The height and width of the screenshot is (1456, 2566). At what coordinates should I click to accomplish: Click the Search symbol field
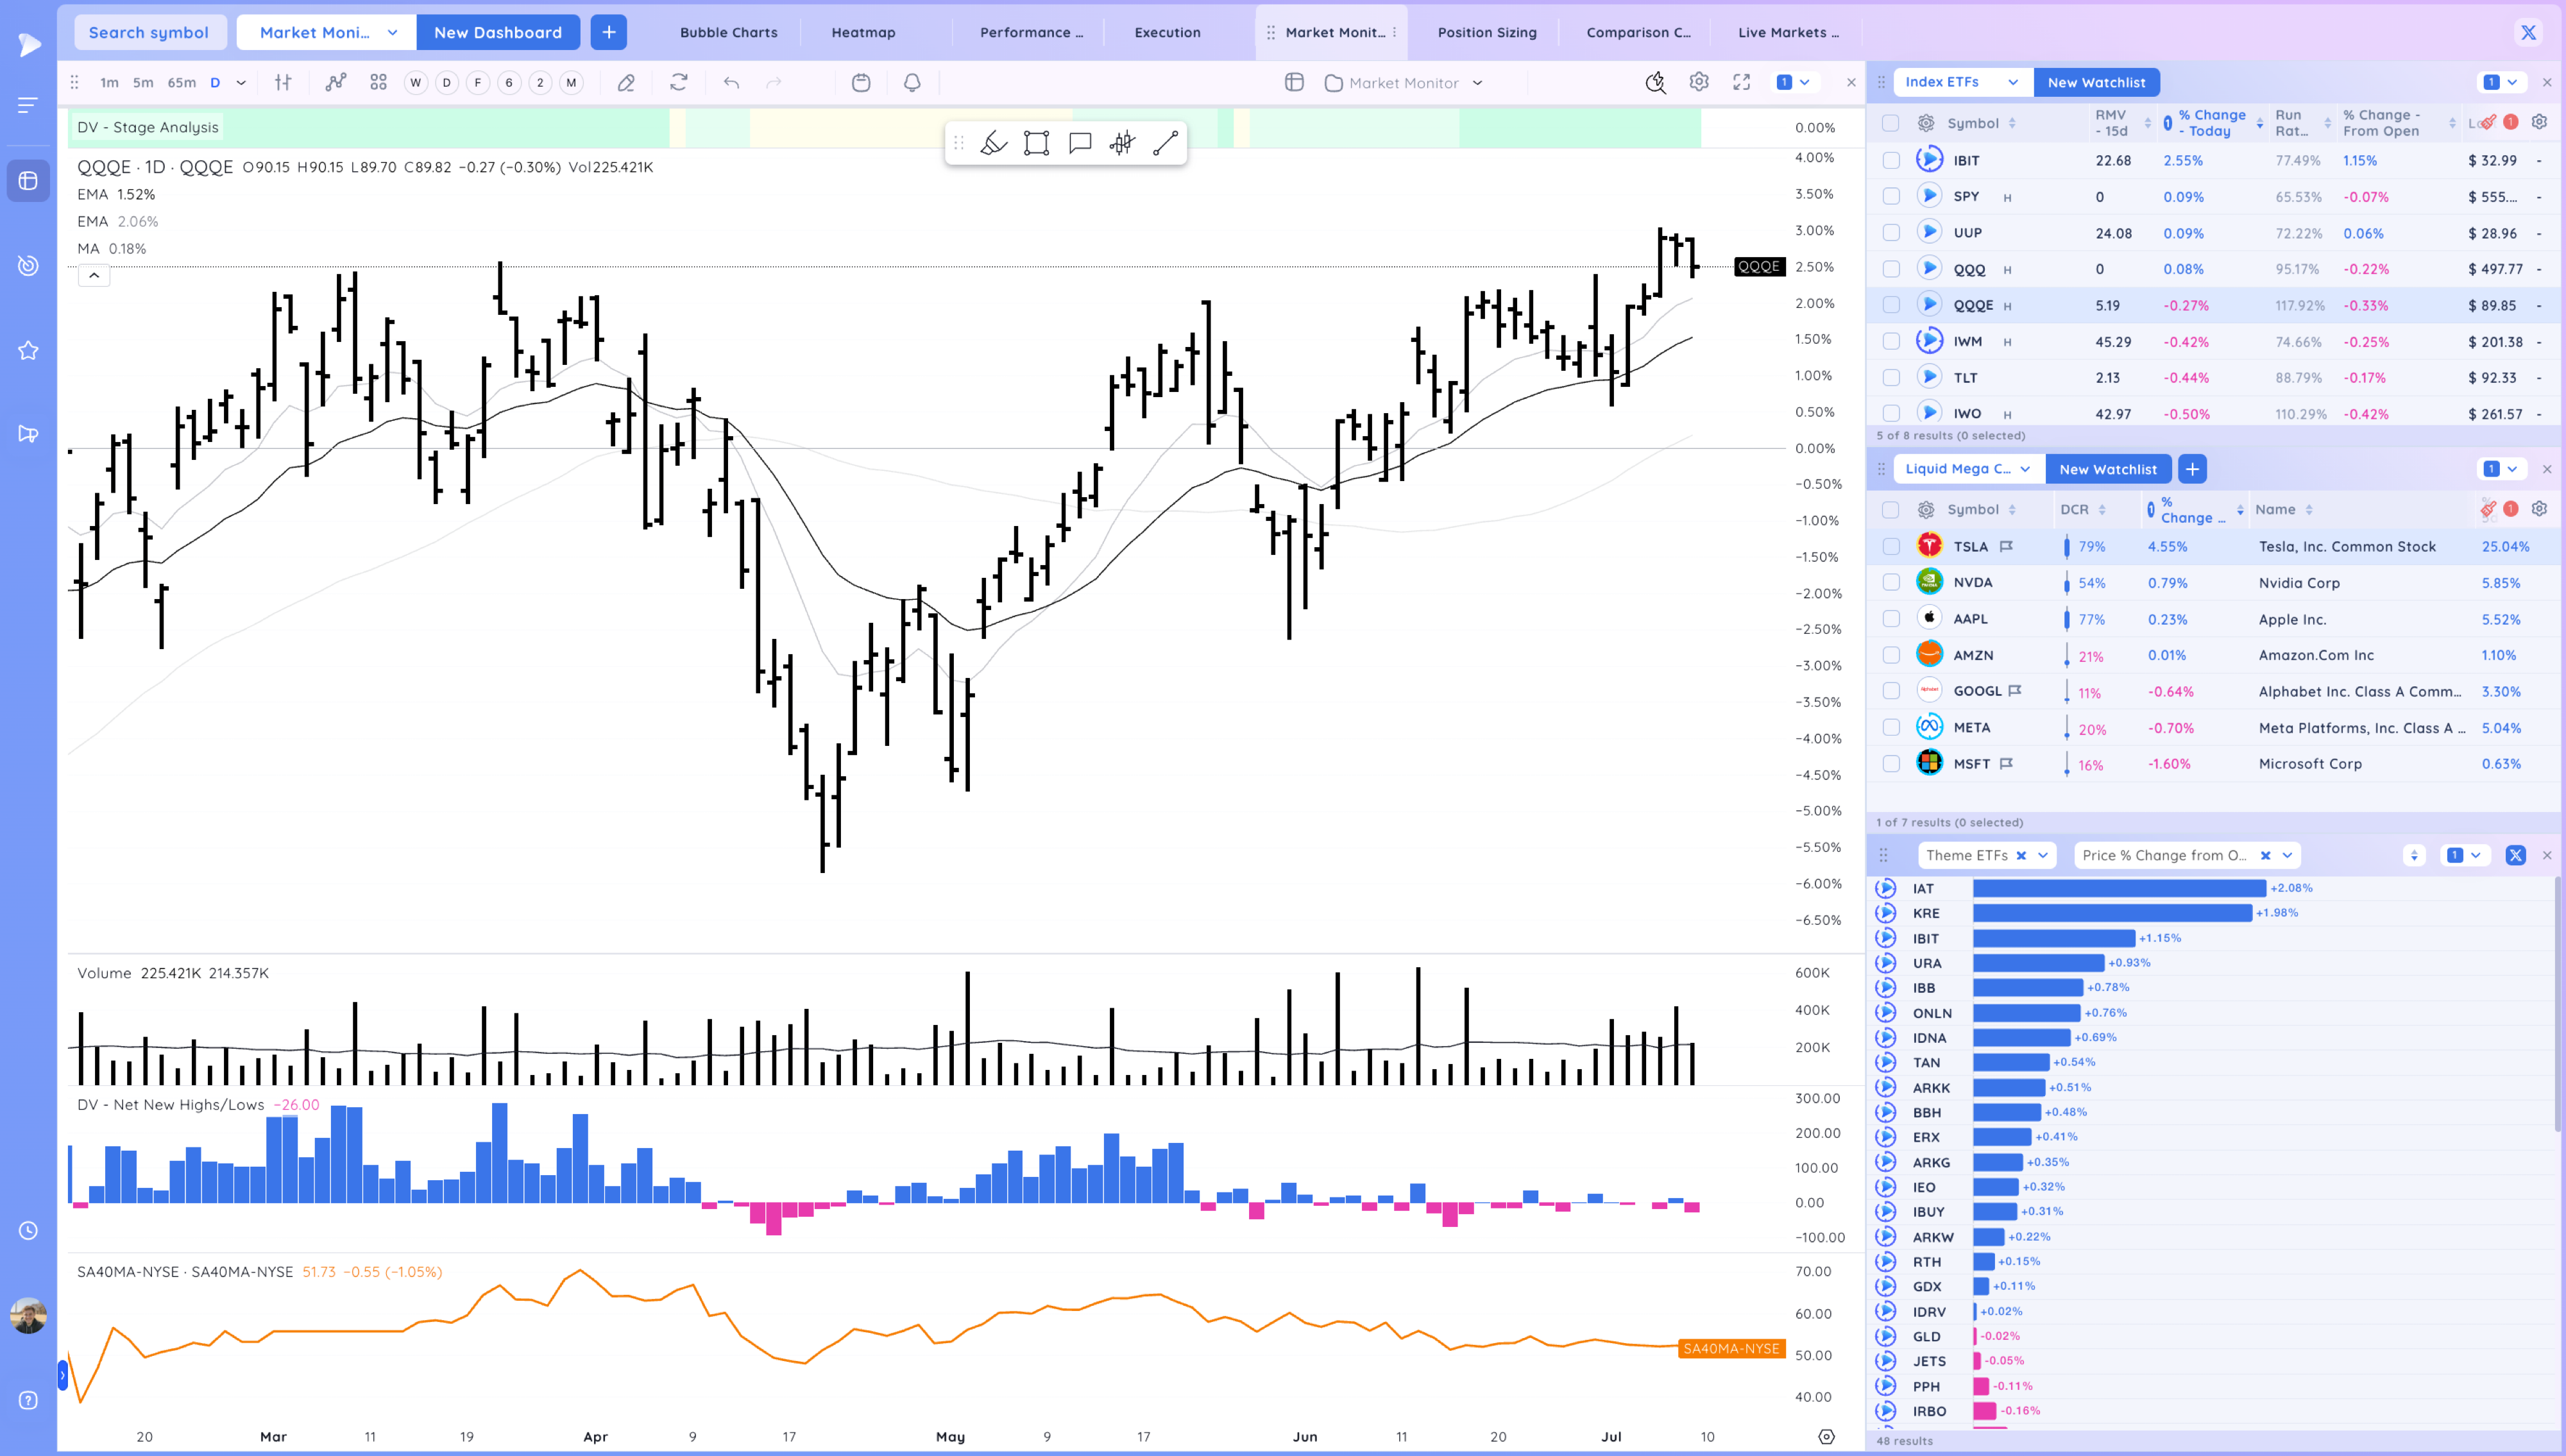coord(149,32)
